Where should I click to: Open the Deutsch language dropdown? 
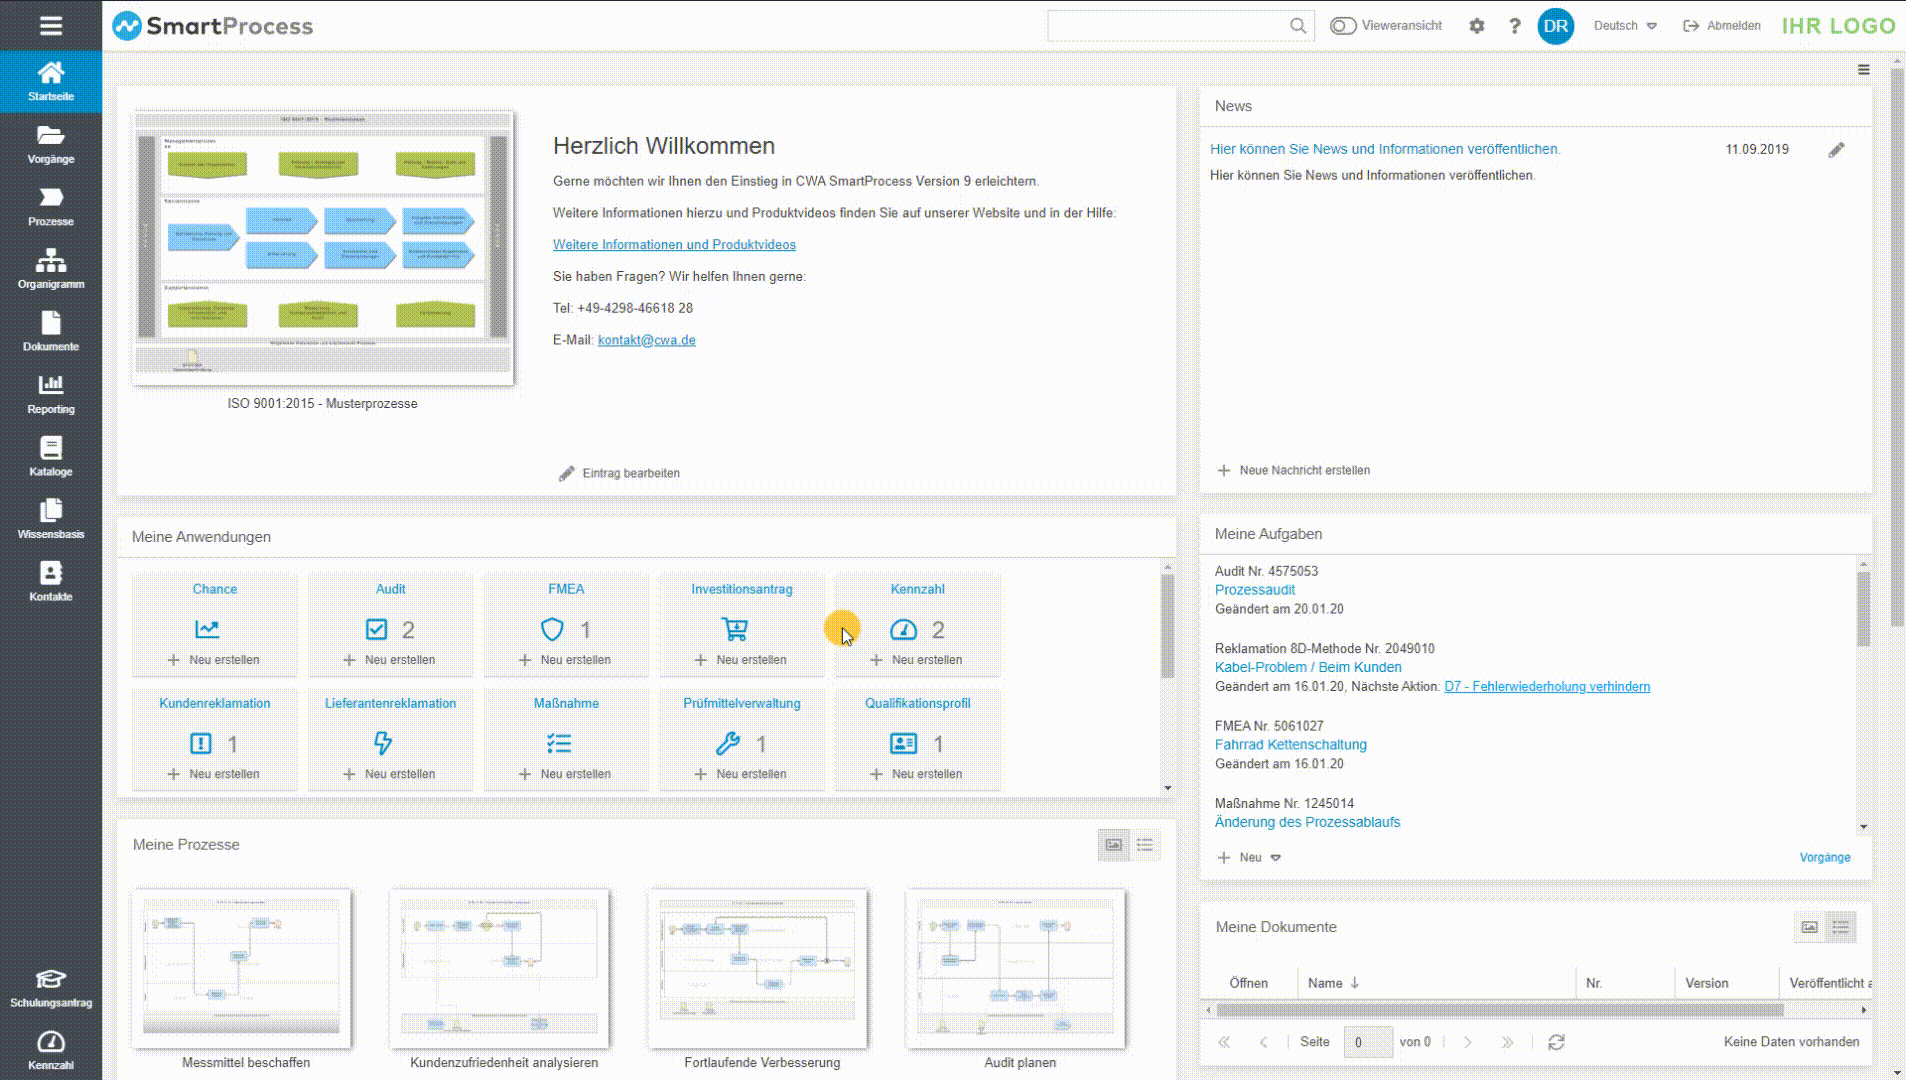coord(1625,26)
